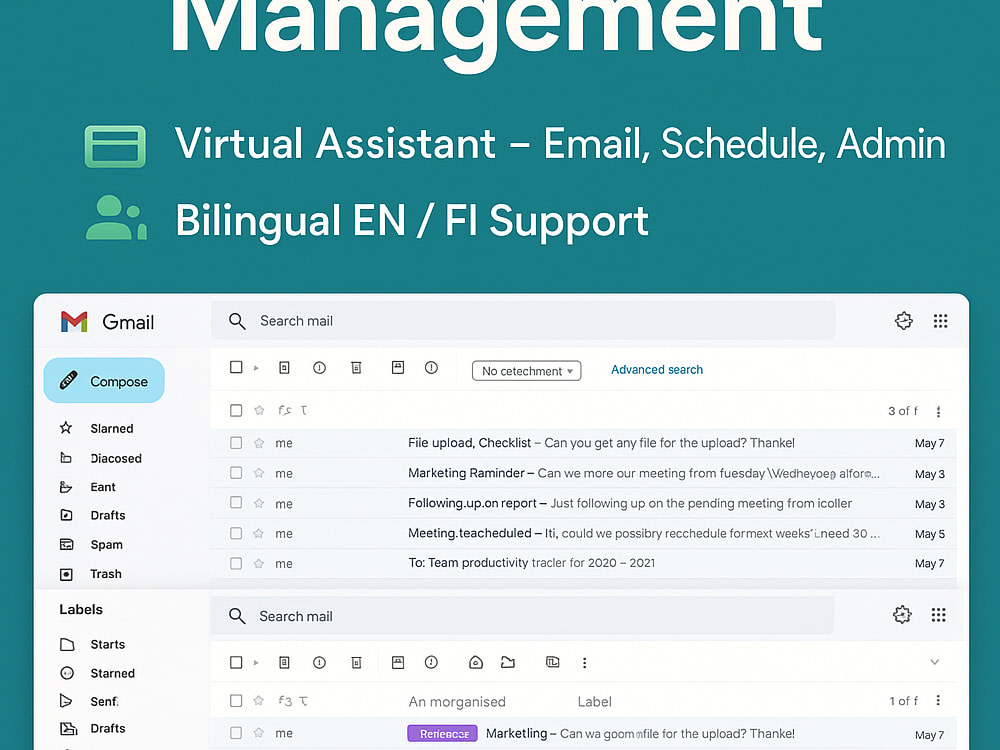Star the Meeting.teacheduled email
The width and height of the screenshot is (1000, 750).
click(x=259, y=533)
